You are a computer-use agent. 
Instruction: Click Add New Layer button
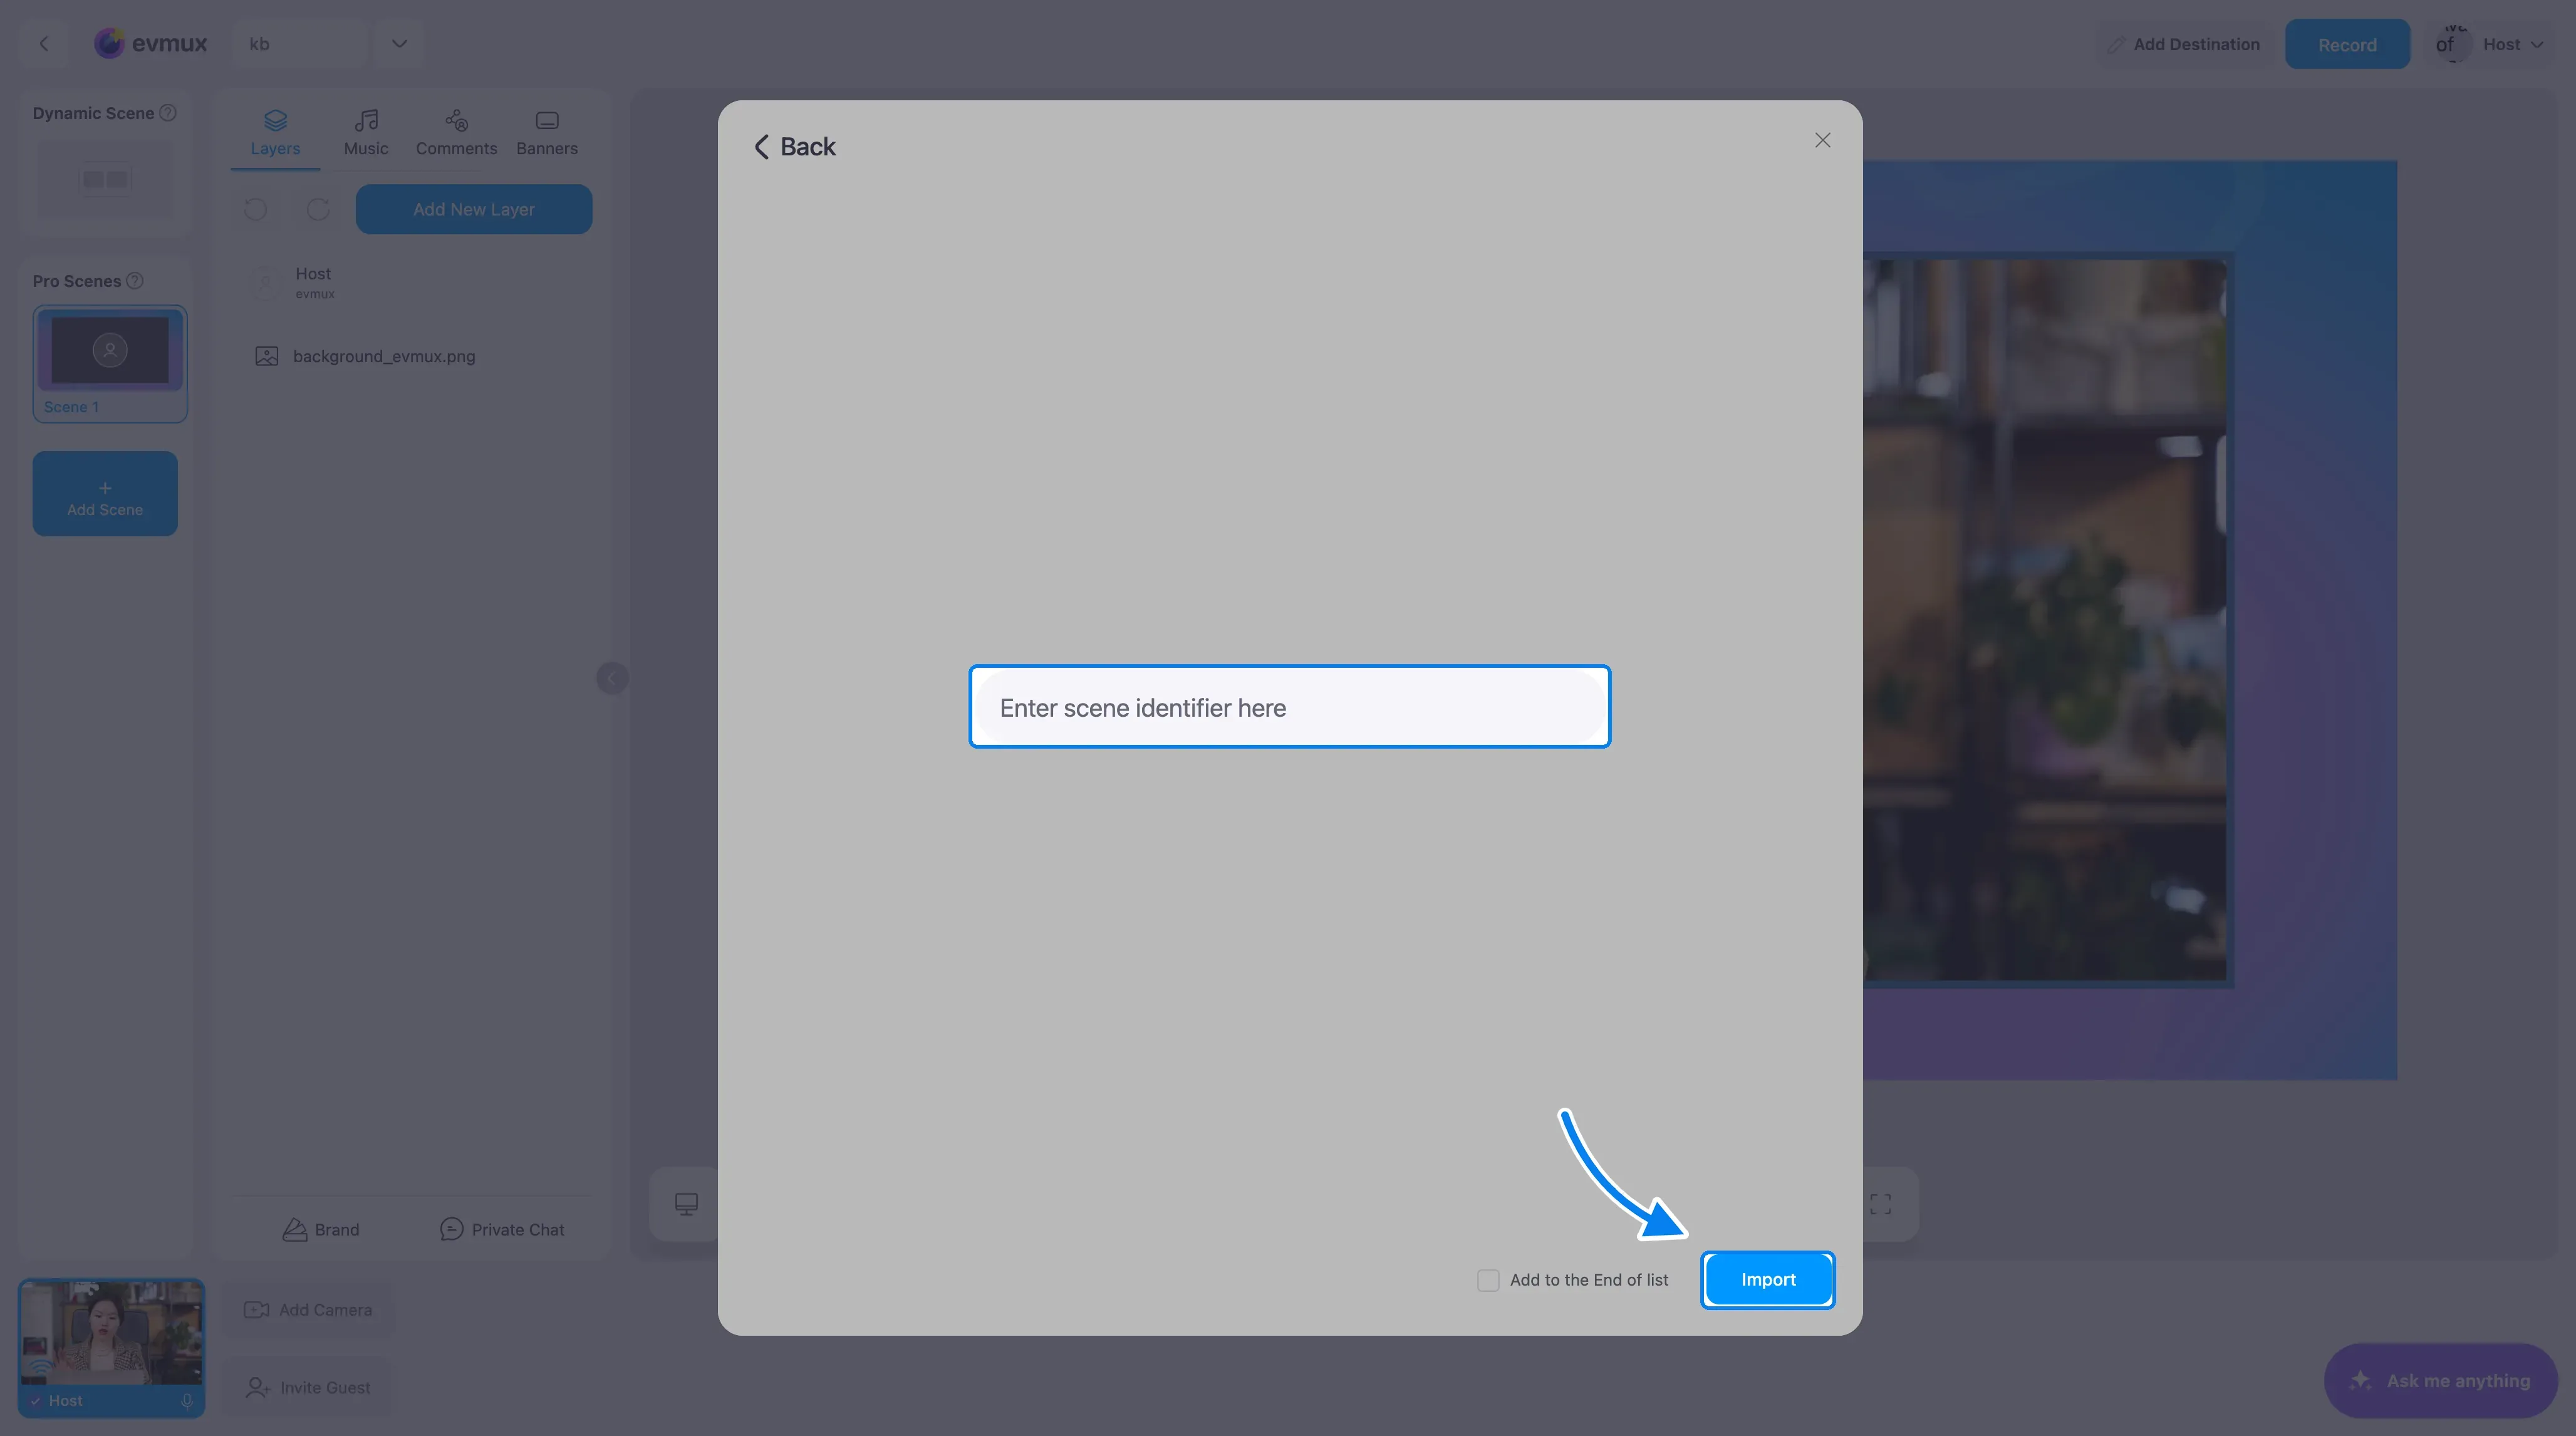[474, 209]
